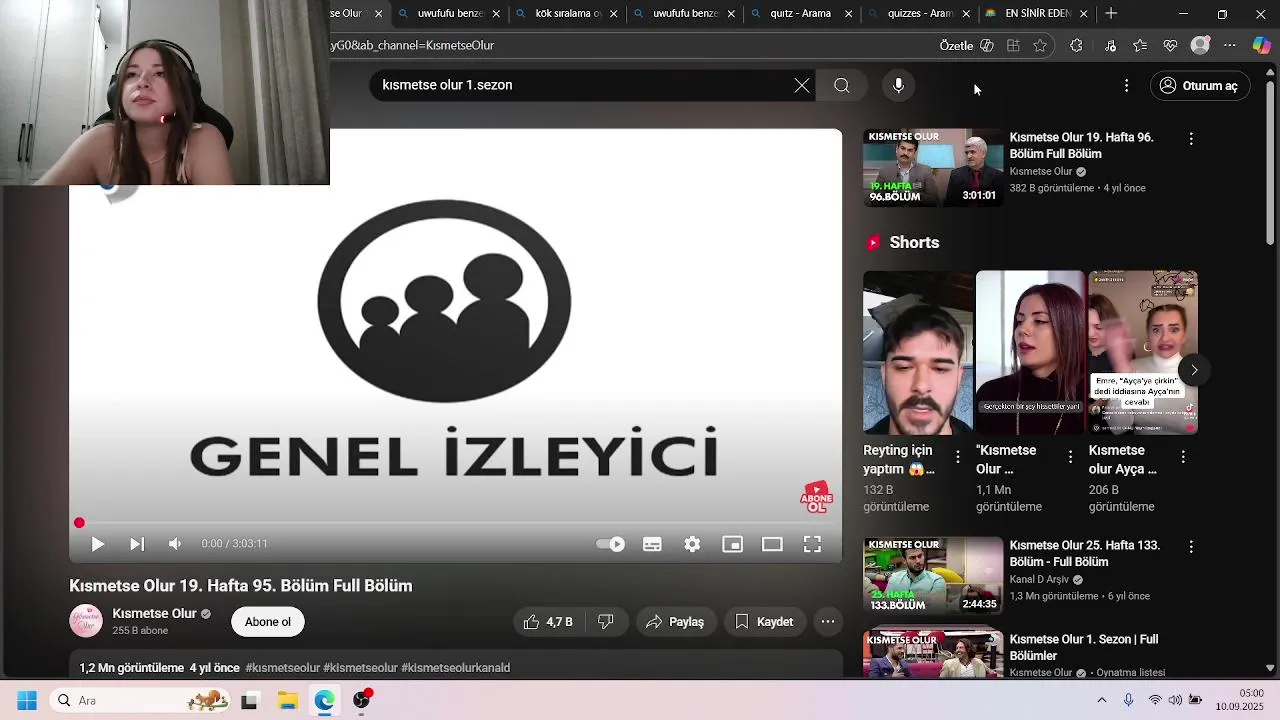1280x720 pixels.
Task: Open video player settings gear
Action: click(x=692, y=544)
